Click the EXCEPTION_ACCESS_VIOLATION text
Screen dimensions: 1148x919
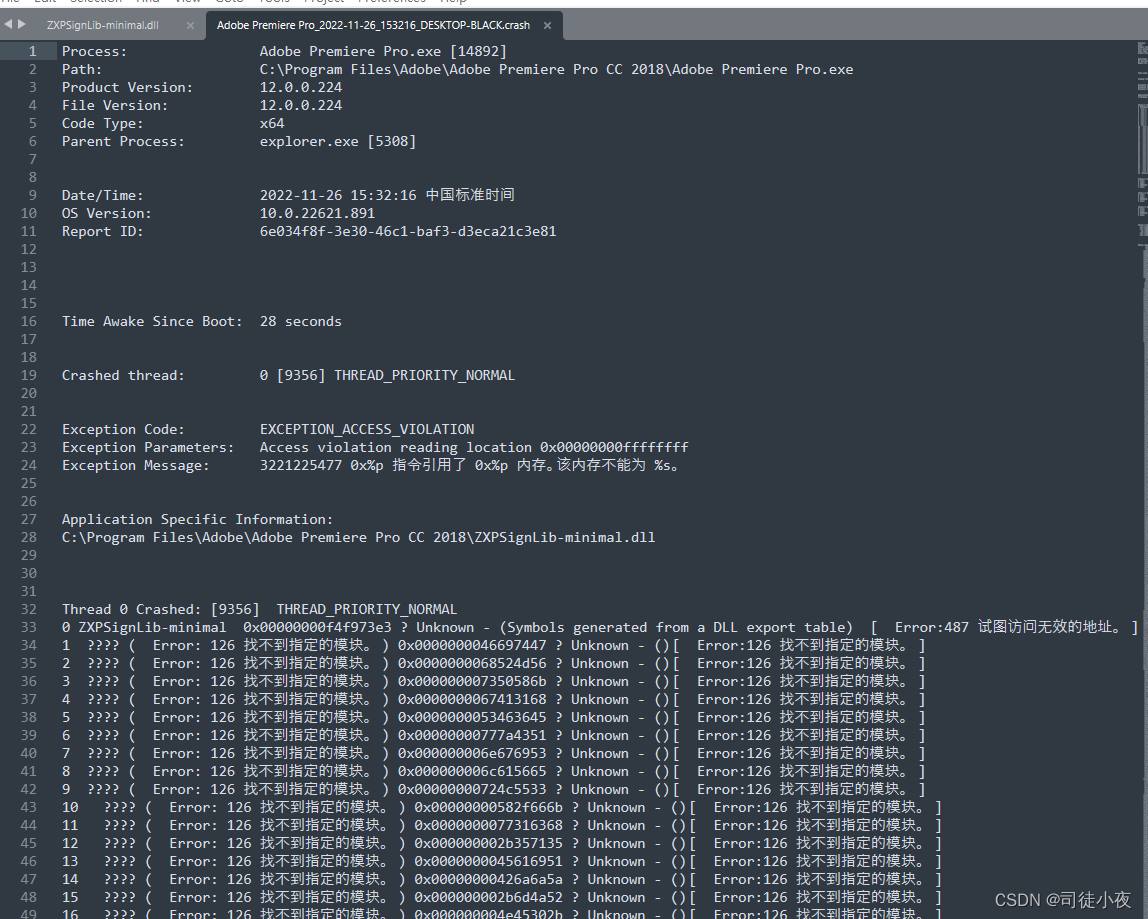pos(367,429)
